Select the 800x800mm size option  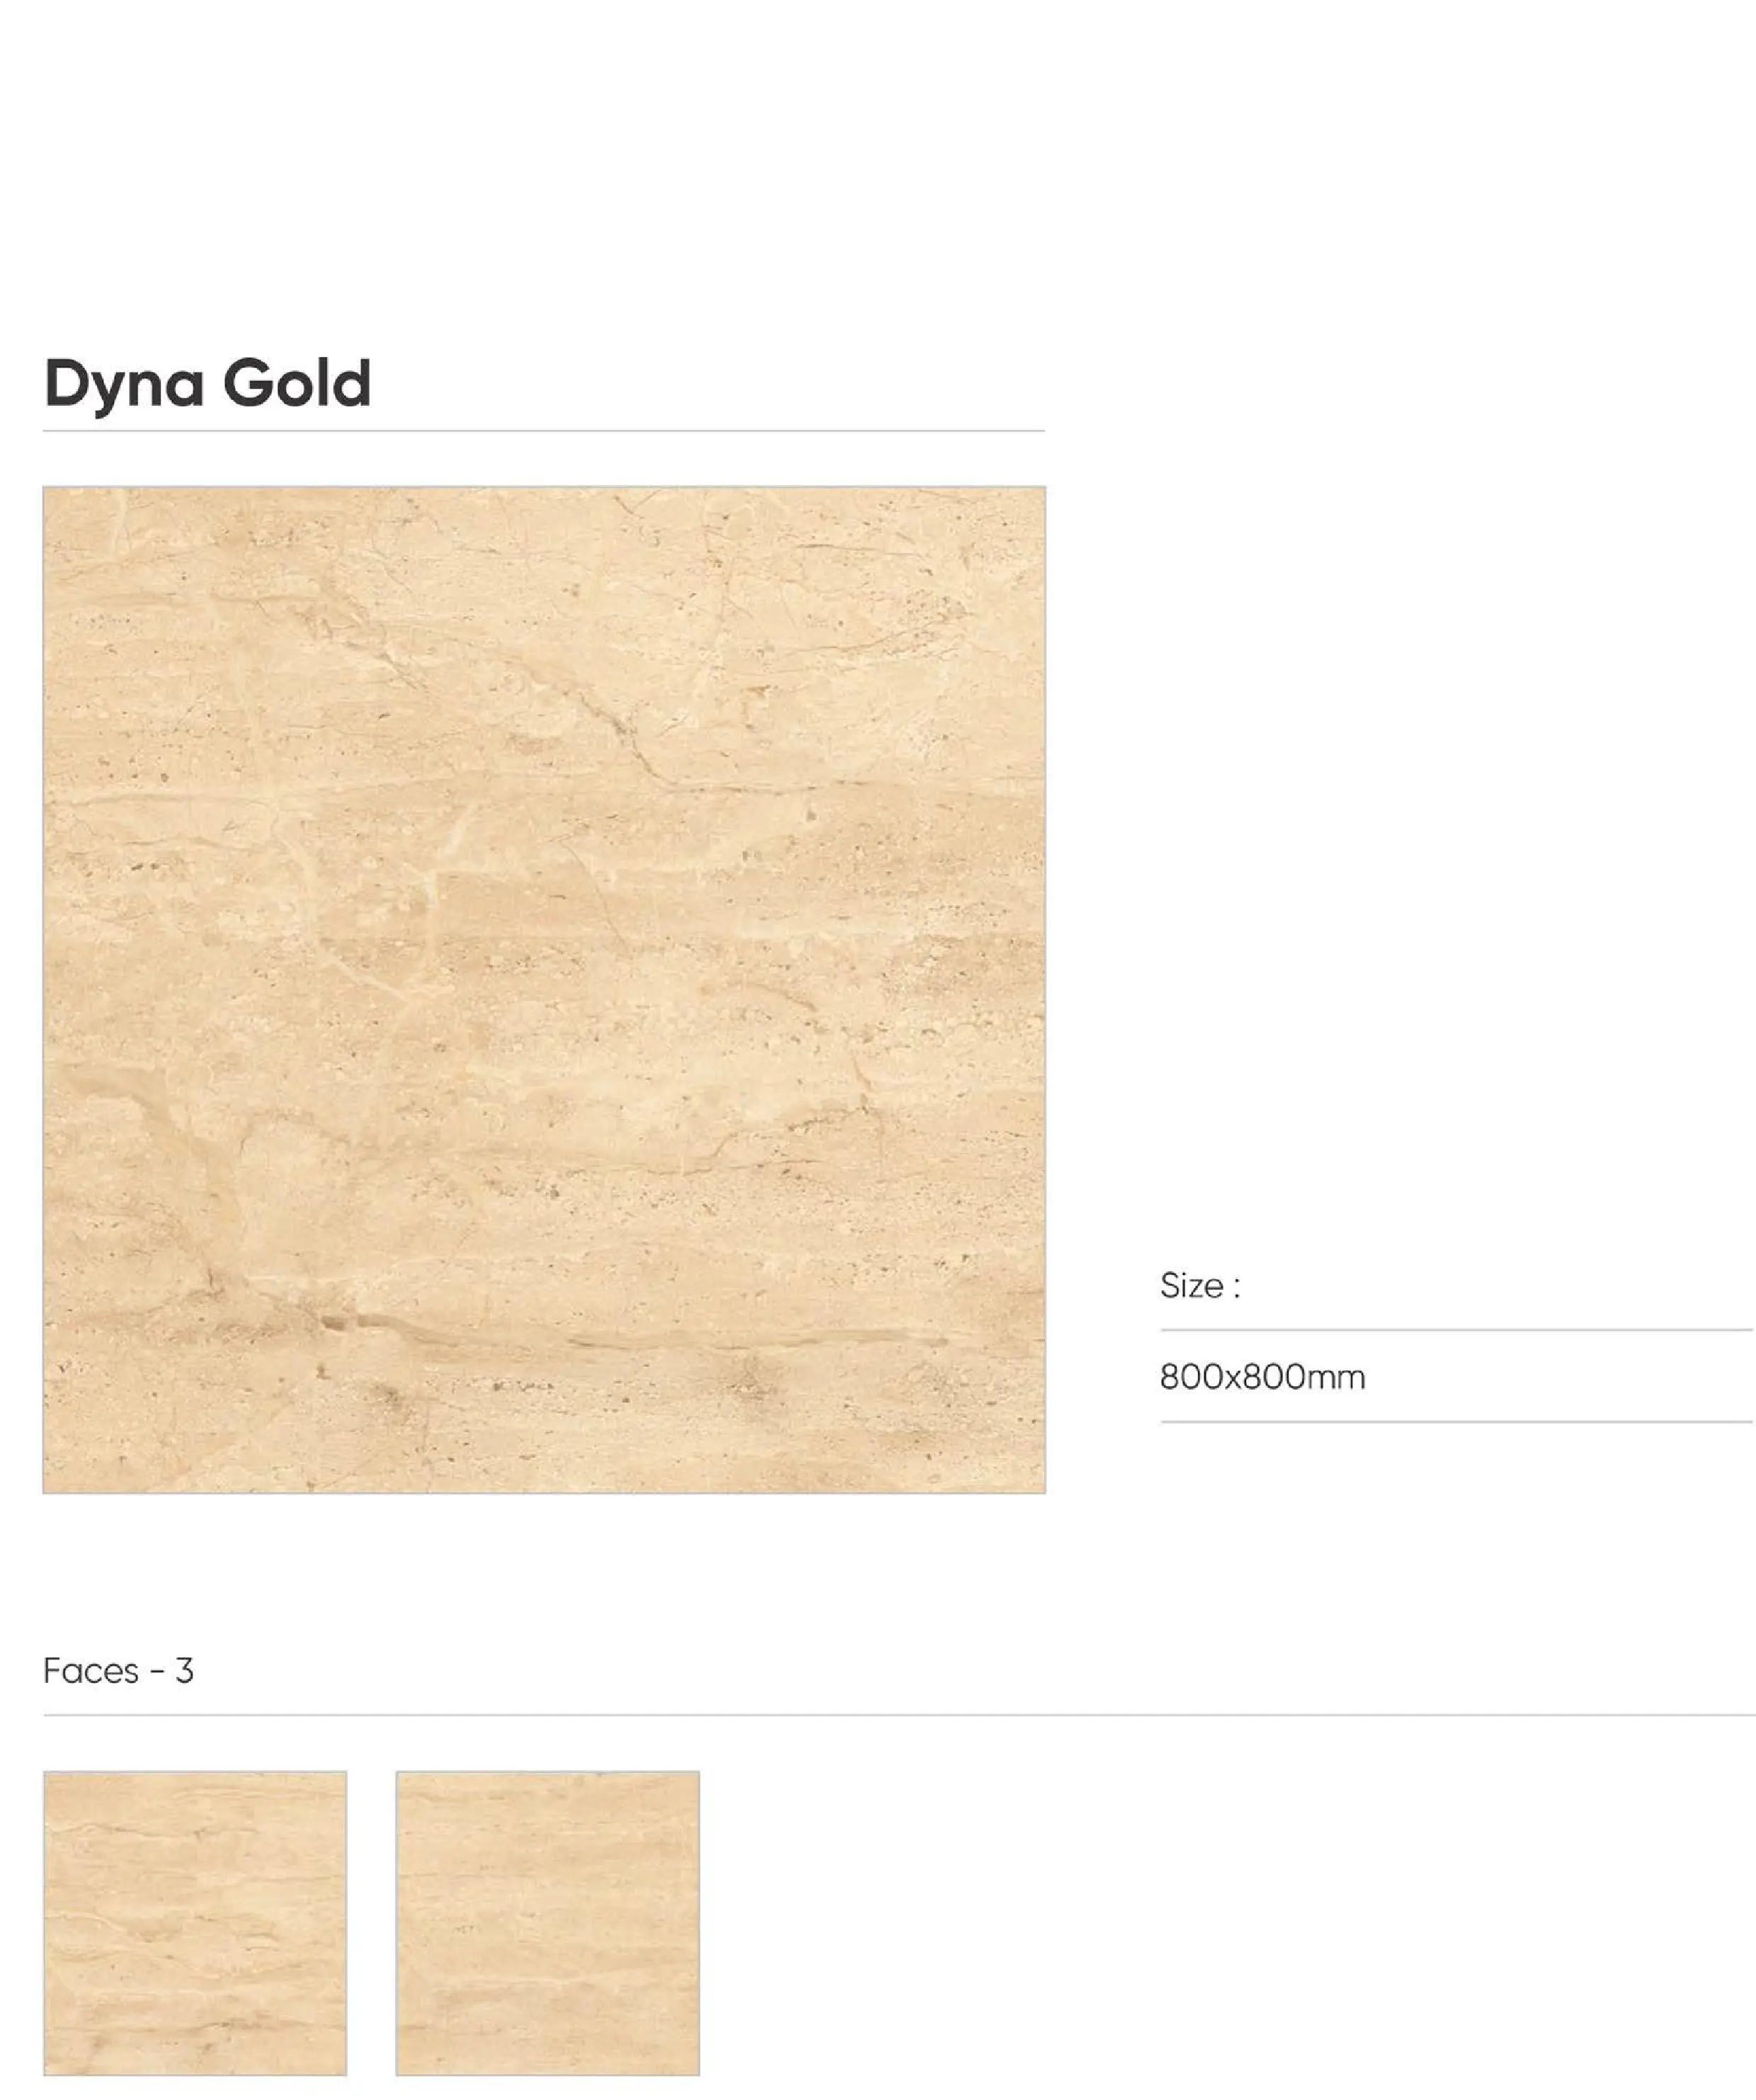click(x=1262, y=1377)
